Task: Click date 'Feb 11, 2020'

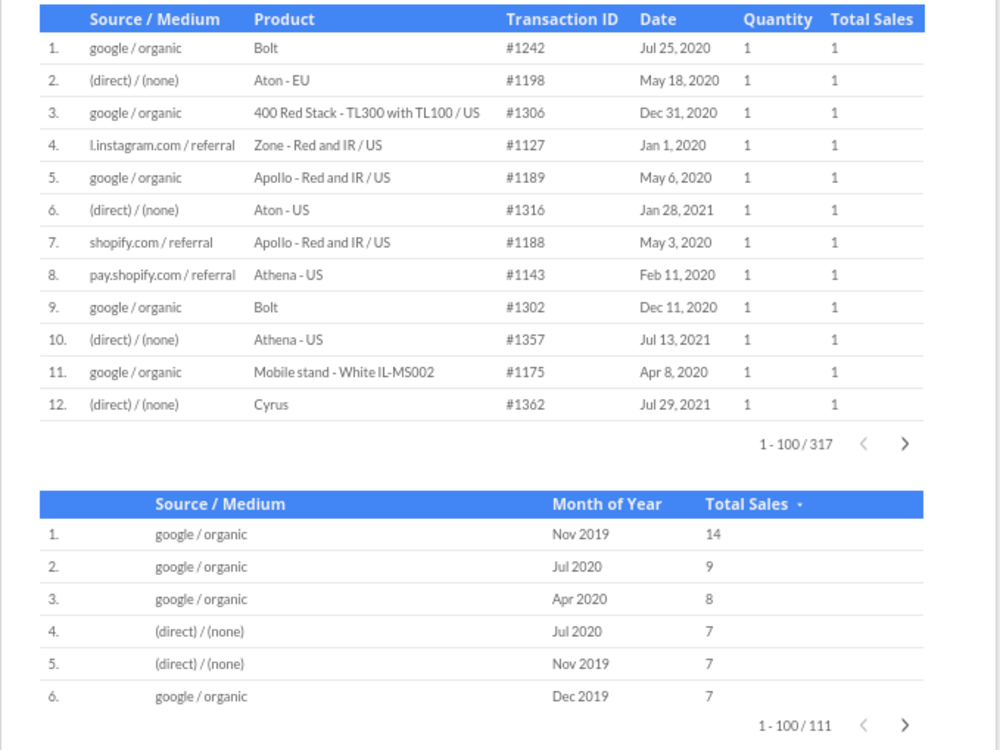Action: [677, 276]
